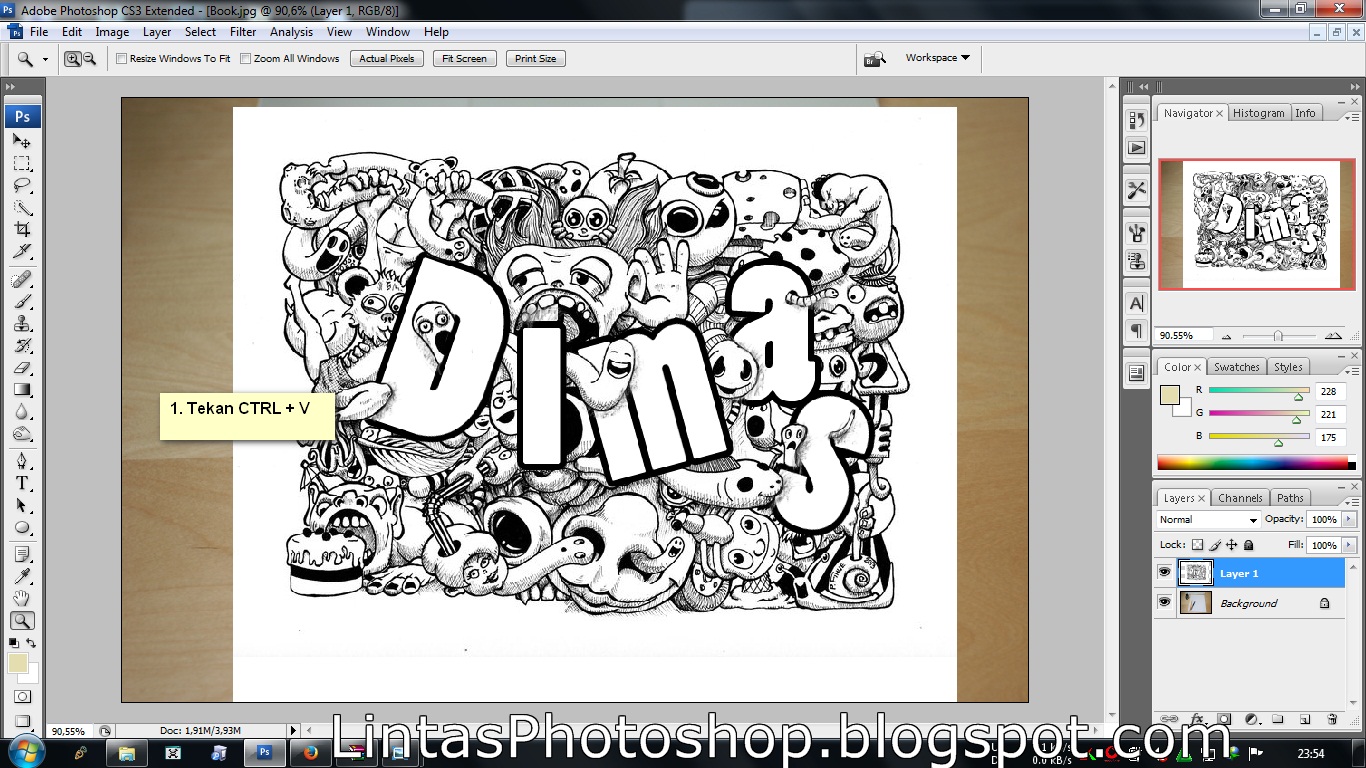
Task: Swap foreground and background colors
Action: (x=31, y=643)
